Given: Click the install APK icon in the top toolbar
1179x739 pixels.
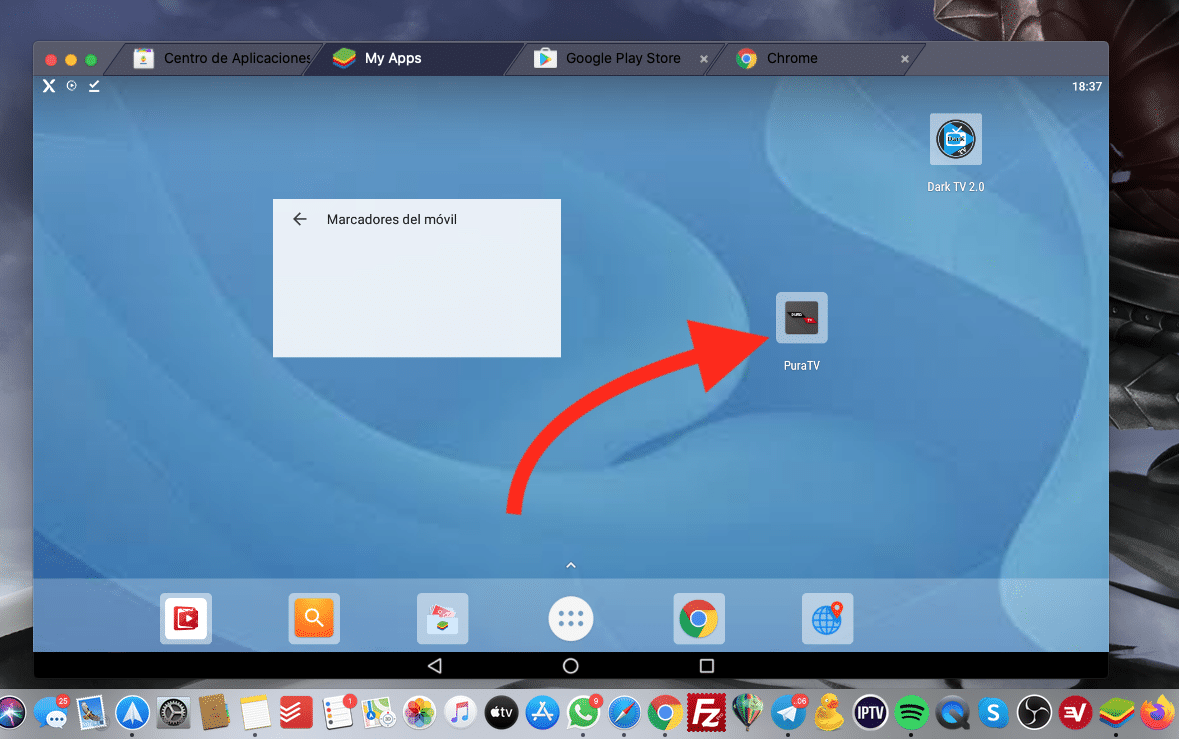Looking at the screenshot, I should pos(93,86).
